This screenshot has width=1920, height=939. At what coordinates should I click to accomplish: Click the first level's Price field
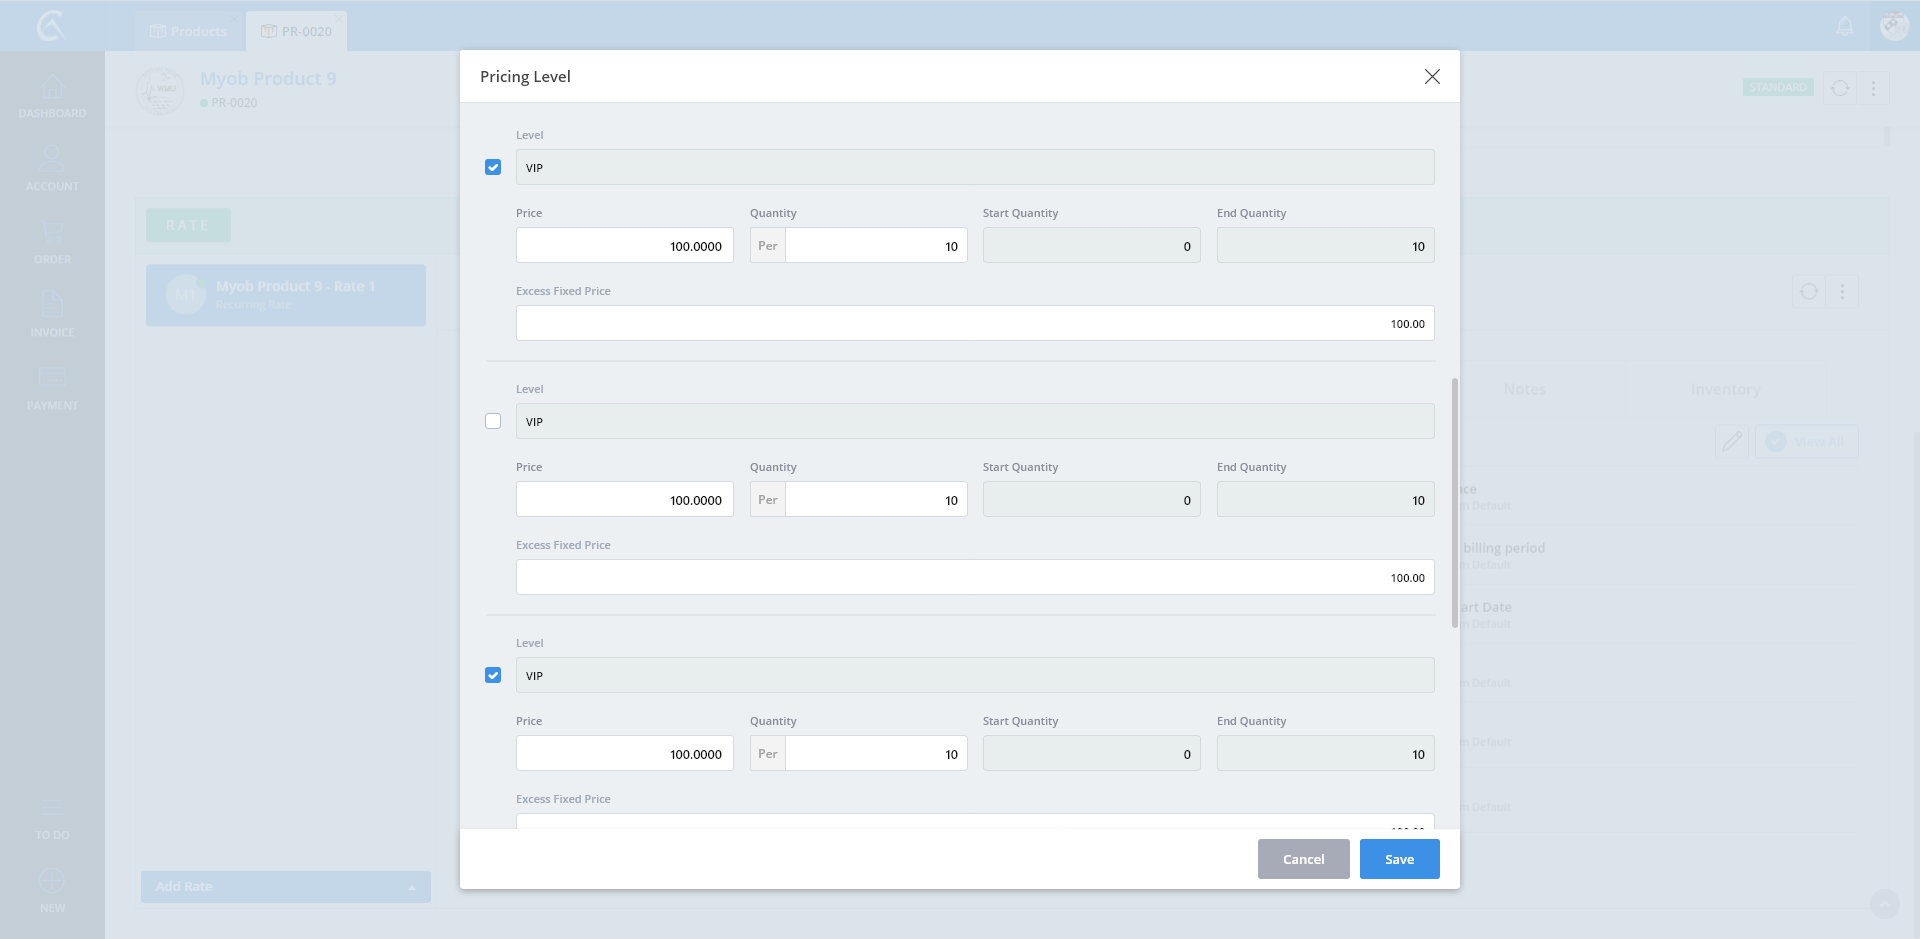click(x=625, y=246)
